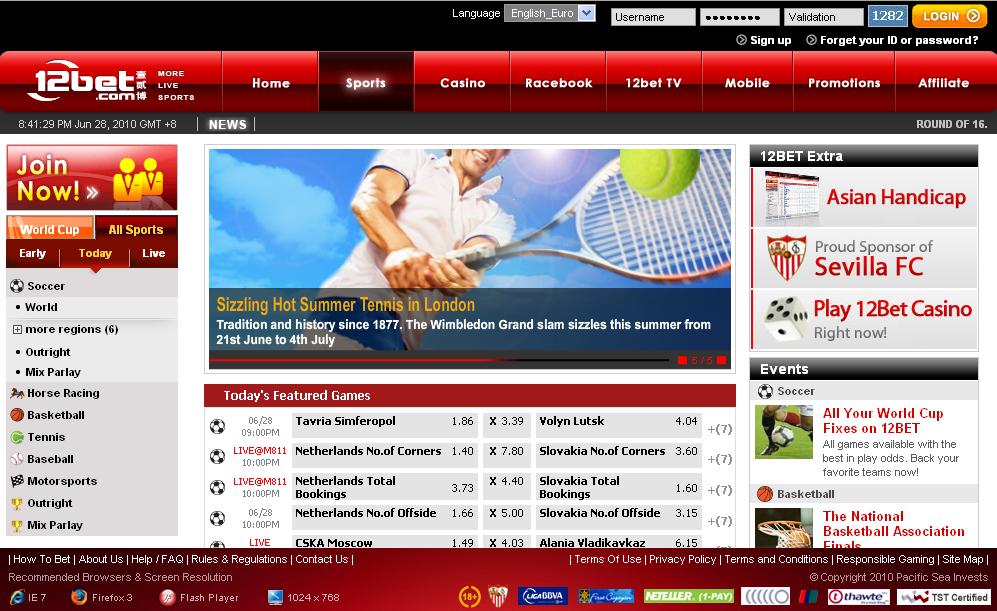
Task: Click the IE 7 browser icon
Action: [x=17, y=597]
